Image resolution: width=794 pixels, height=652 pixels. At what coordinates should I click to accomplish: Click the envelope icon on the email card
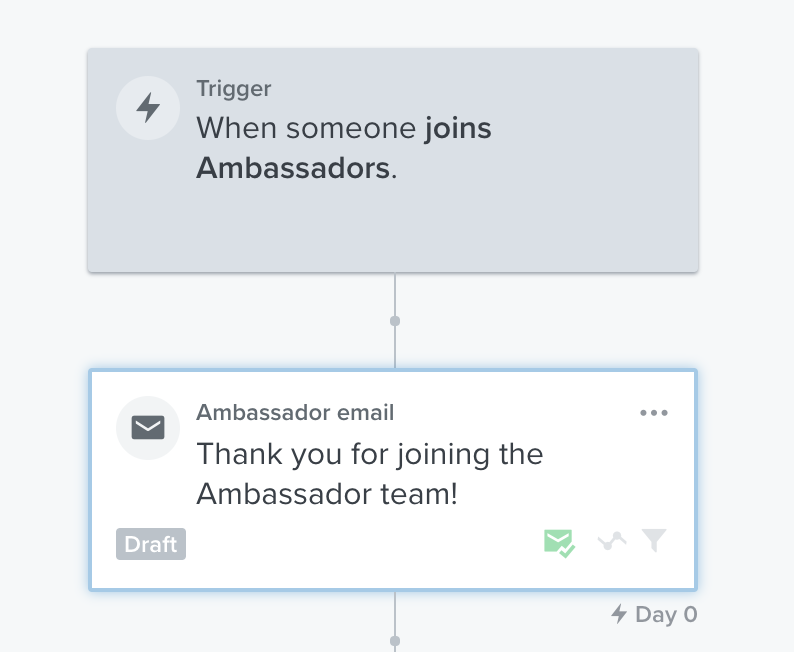148,428
